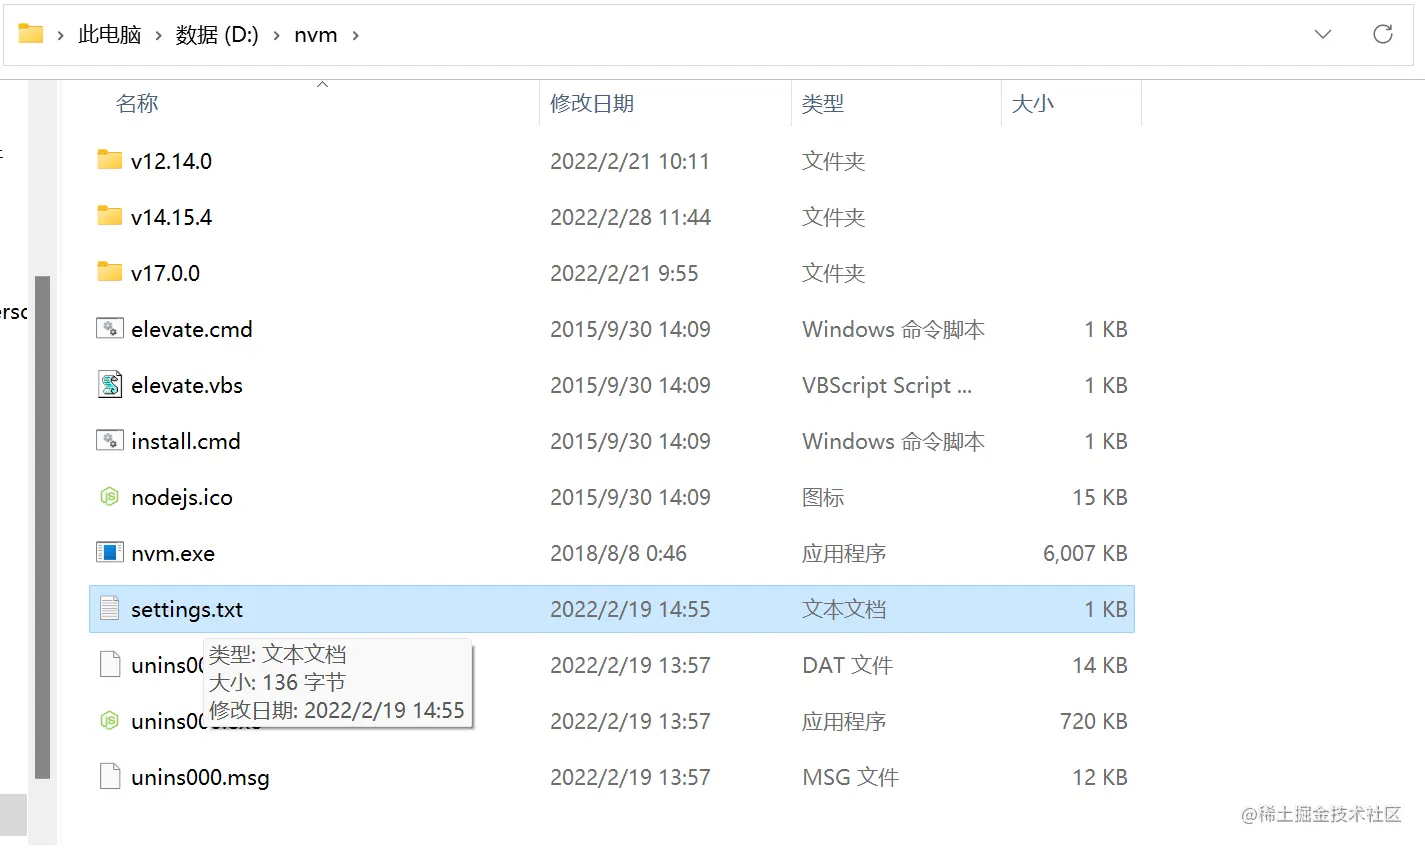The width and height of the screenshot is (1425, 848).
Task: Click the v14.15.4 folder icon
Action: tap(110, 216)
